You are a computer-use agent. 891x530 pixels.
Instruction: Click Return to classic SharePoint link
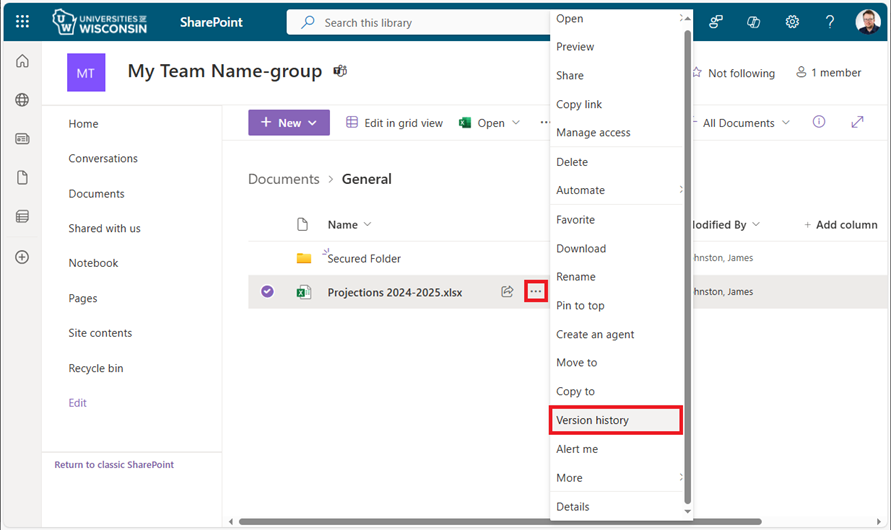click(120, 465)
